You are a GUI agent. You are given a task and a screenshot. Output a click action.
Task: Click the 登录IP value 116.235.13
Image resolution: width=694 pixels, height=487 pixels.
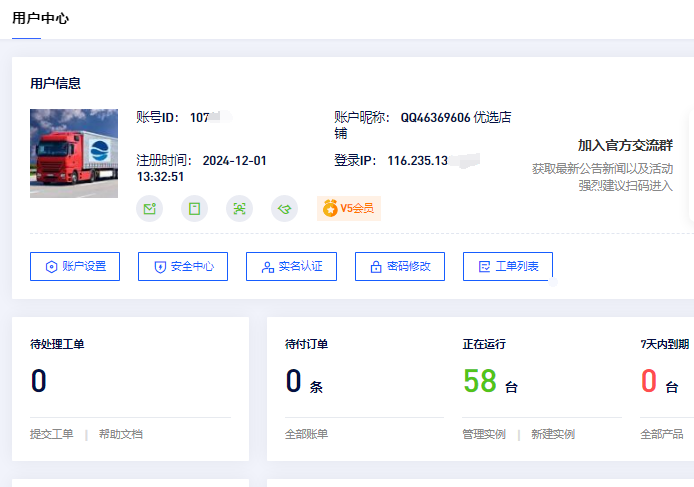pyautogui.click(x=418, y=161)
